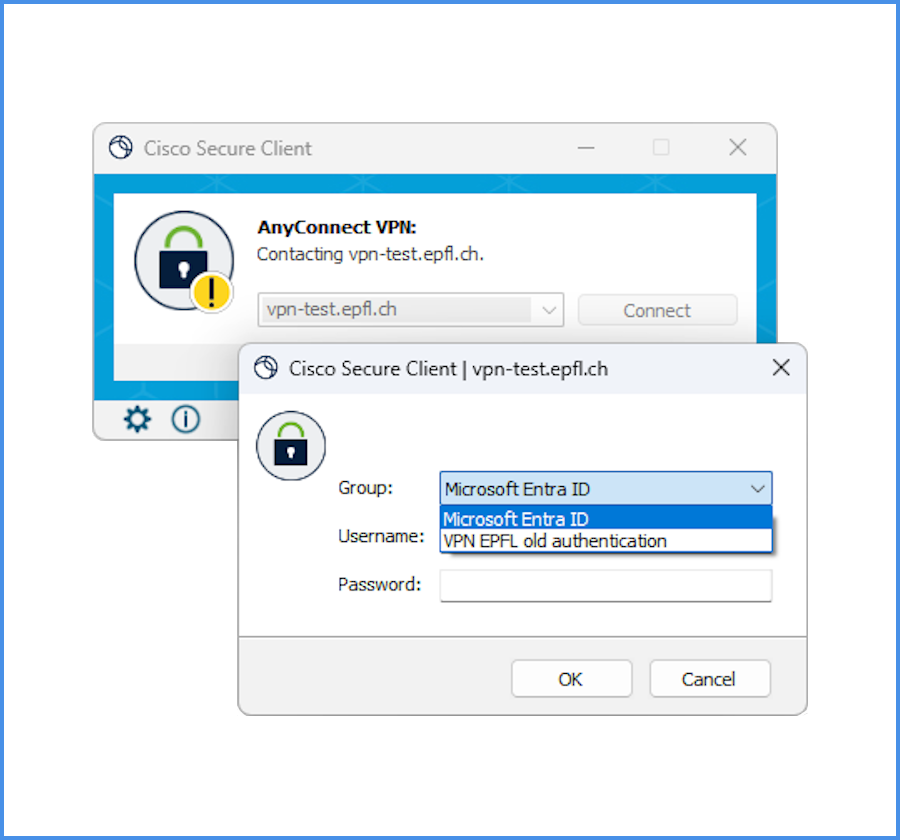Click the Cisco globe icon in main title bar

(120, 148)
